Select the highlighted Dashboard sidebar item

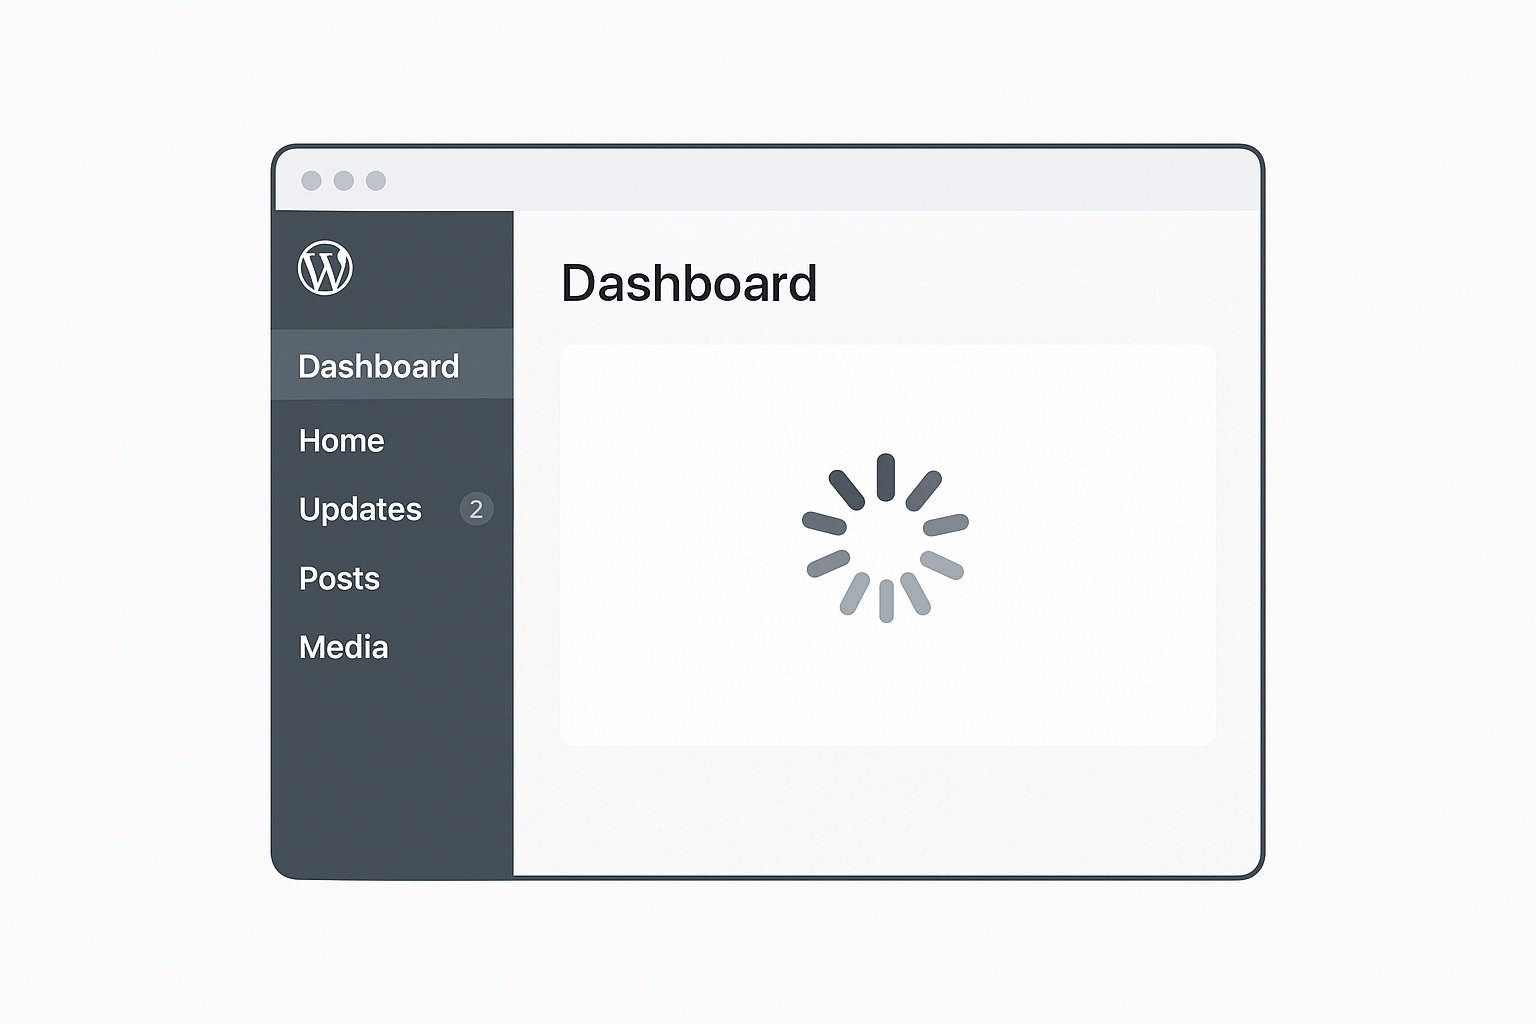(x=392, y=365)
